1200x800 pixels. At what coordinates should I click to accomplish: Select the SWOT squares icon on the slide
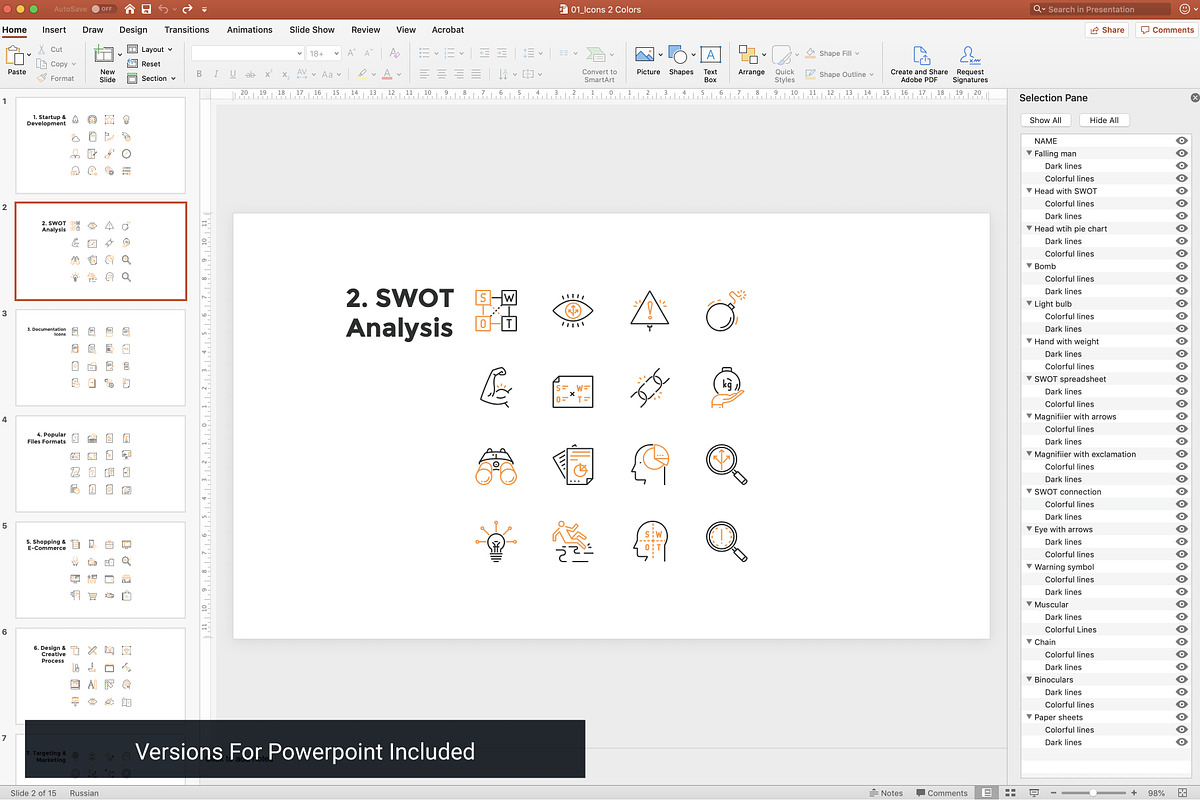pos(496,311)
